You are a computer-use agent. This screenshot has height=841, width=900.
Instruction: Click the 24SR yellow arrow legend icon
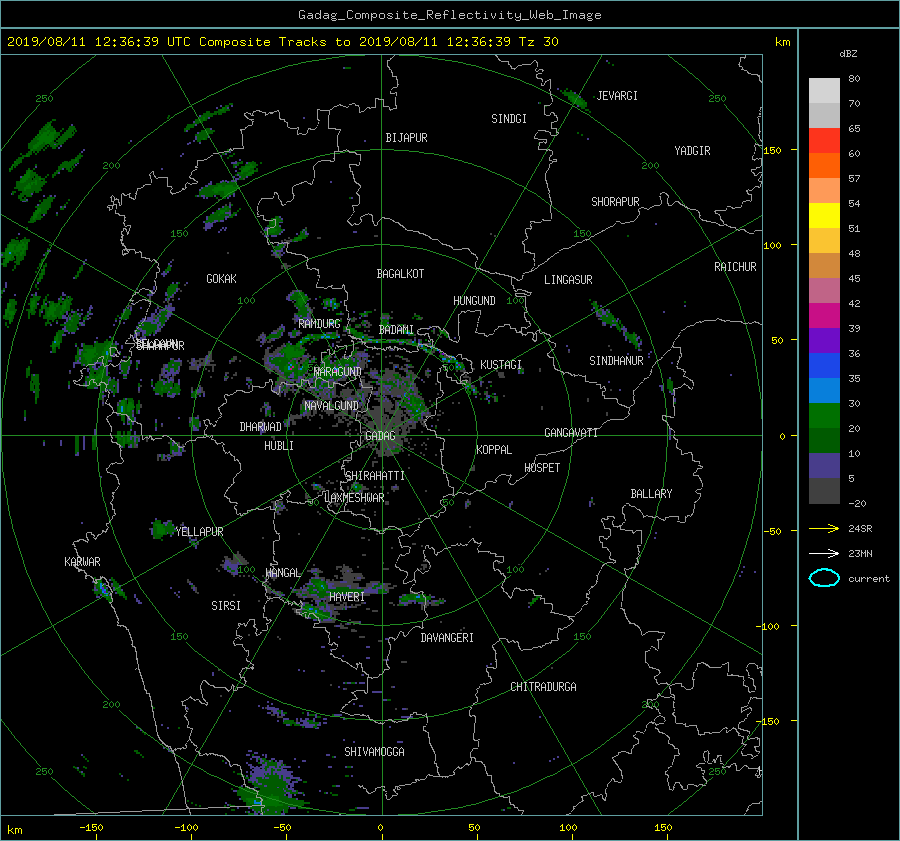[824, 528]
